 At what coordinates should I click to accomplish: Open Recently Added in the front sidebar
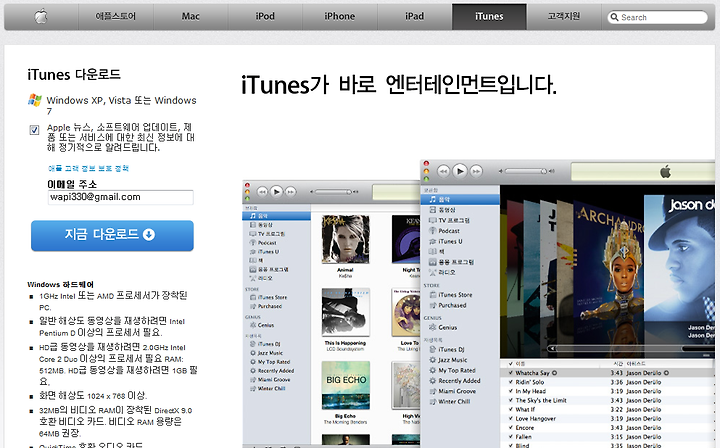(x=460, y=381)
